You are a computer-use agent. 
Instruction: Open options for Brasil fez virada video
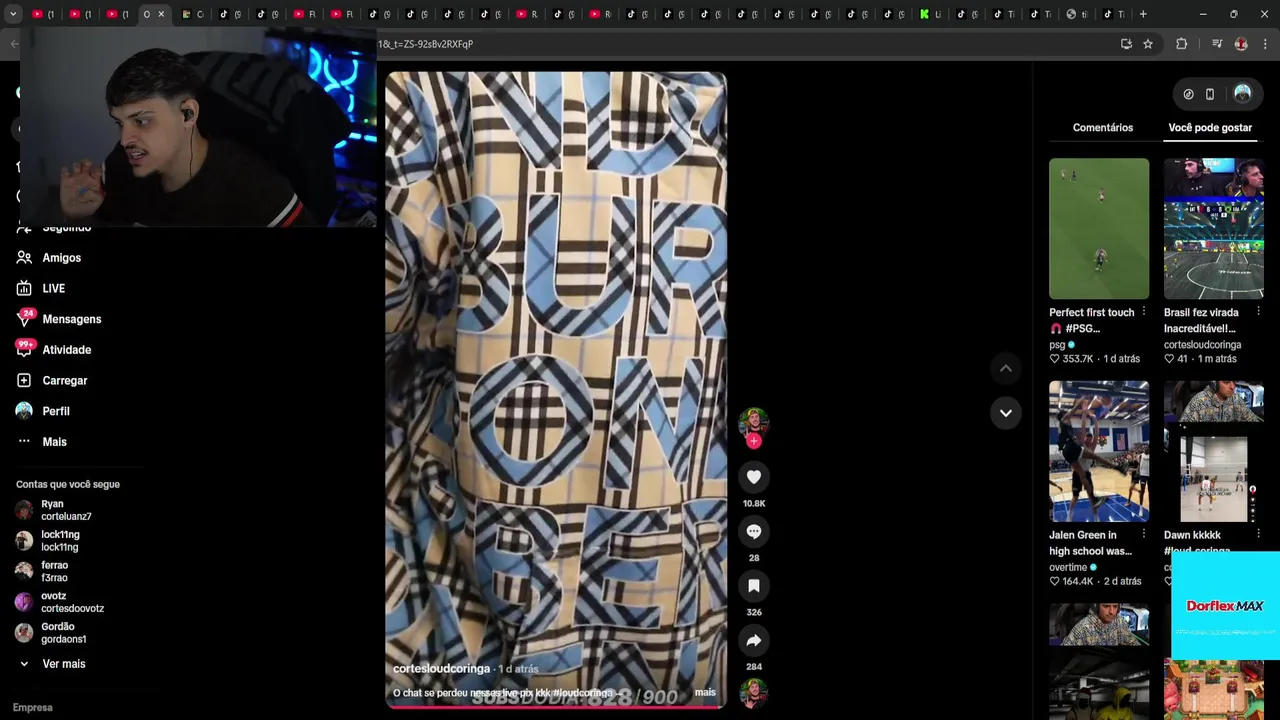[x=1258, y=312]
